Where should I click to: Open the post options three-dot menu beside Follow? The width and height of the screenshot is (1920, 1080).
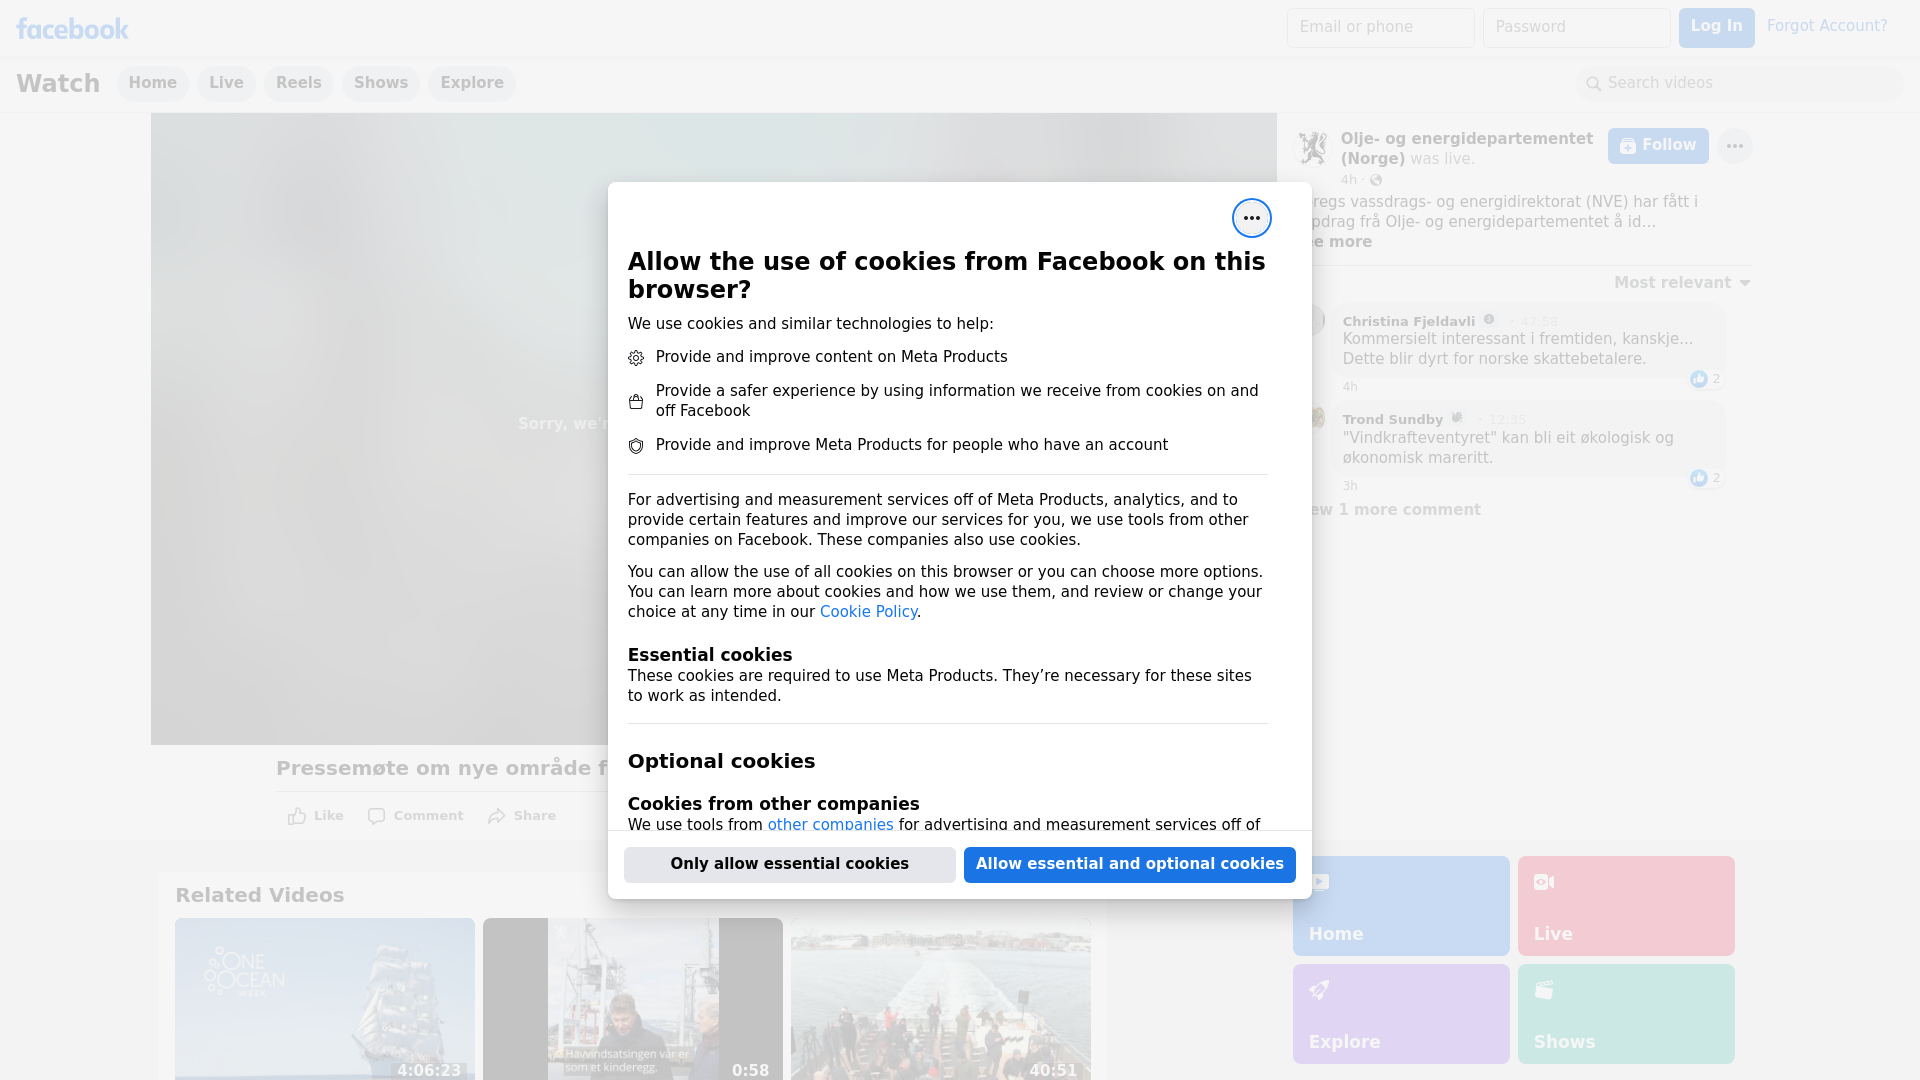pos(1734,146)
